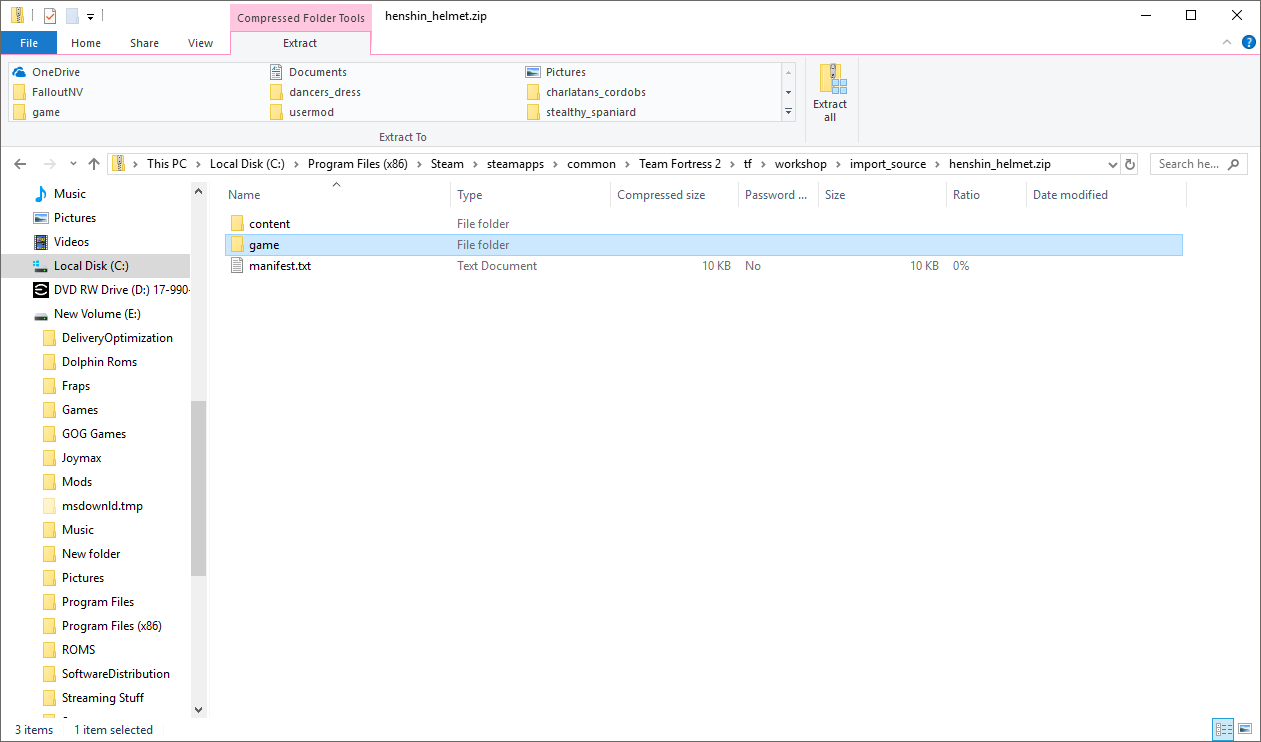Image resolution: width=1261 pixels, height=742 pixels.
Task: Go up one folder level
Action: pos(94,164)
